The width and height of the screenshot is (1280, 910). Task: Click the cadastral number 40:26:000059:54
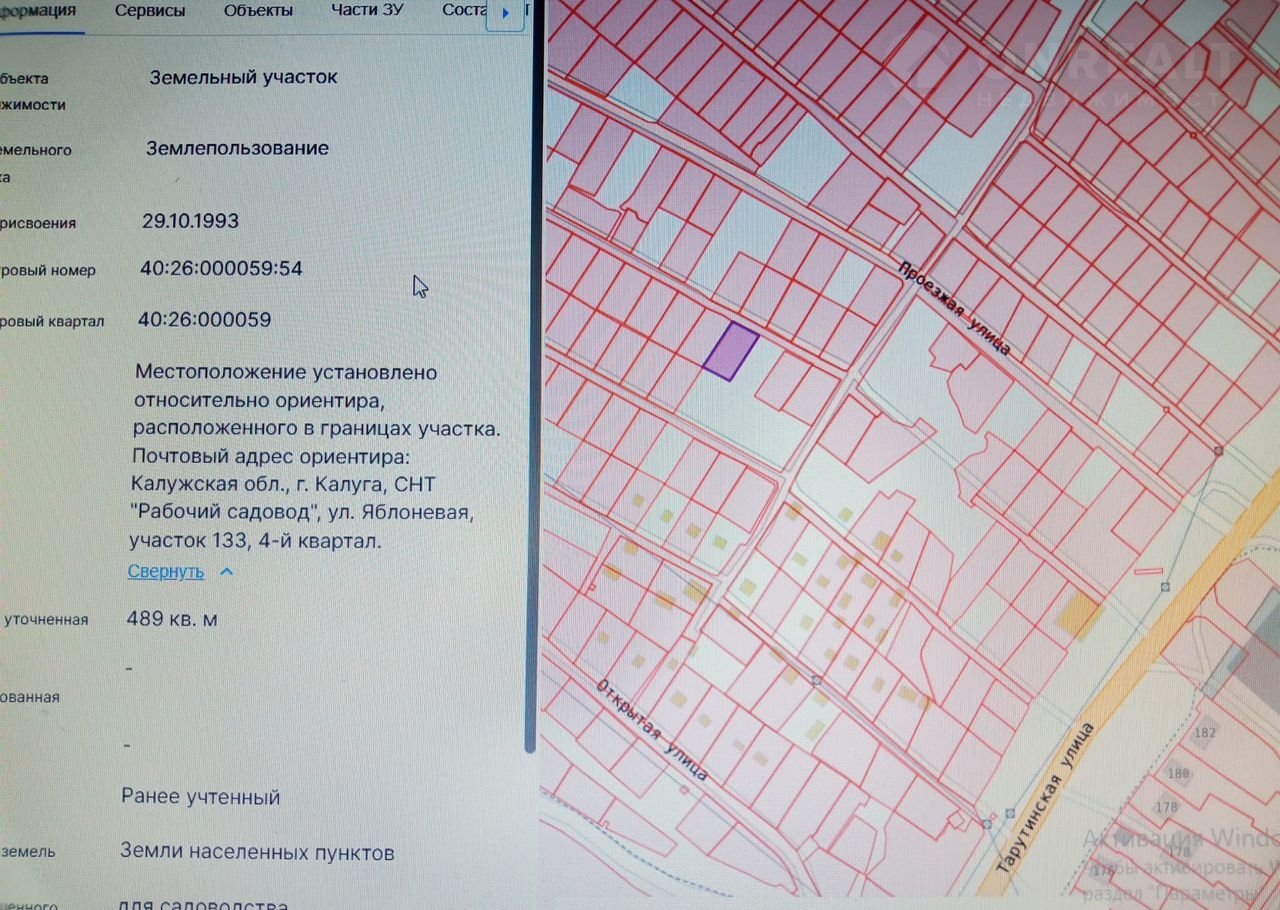coord(221,269)
